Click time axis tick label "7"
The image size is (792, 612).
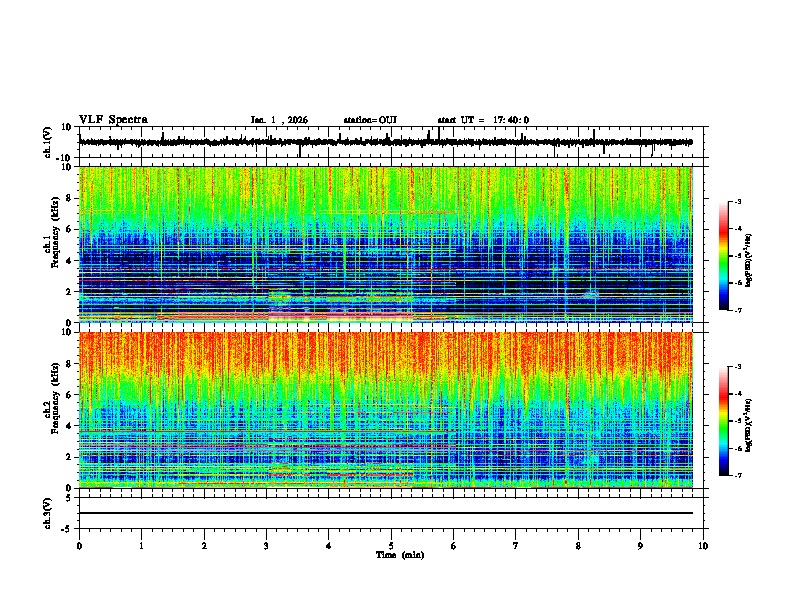coord(516,546)
